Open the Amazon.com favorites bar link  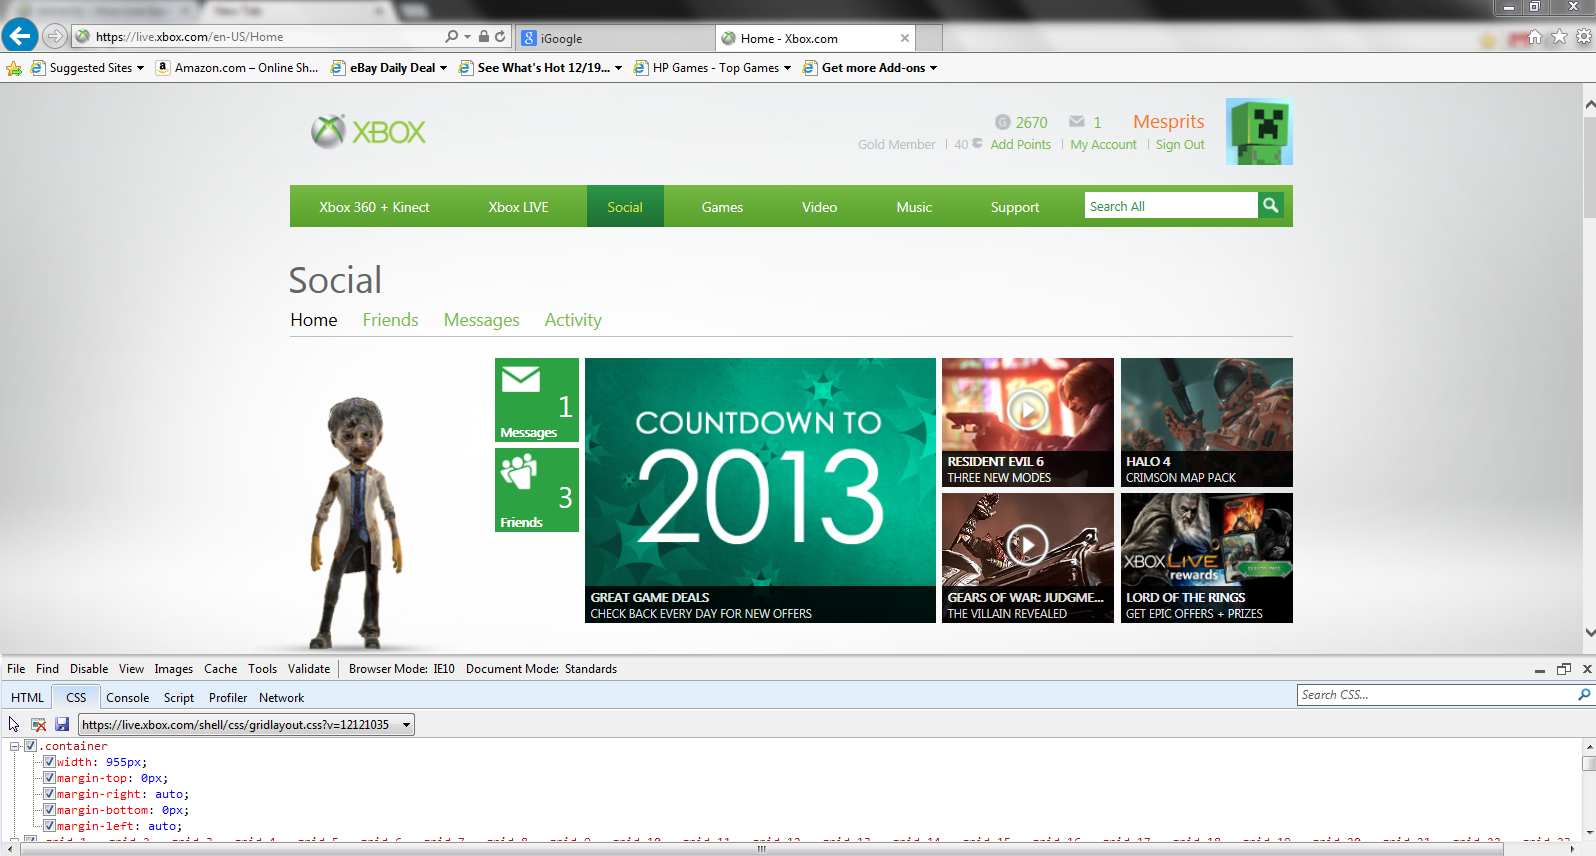pyautogui.click(x=237, y=68)
